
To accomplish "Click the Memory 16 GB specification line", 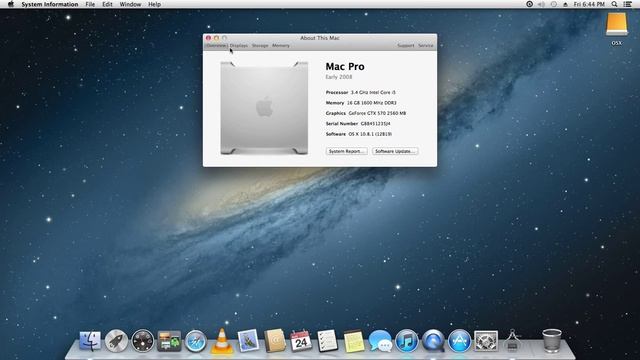I will [361, 103].
